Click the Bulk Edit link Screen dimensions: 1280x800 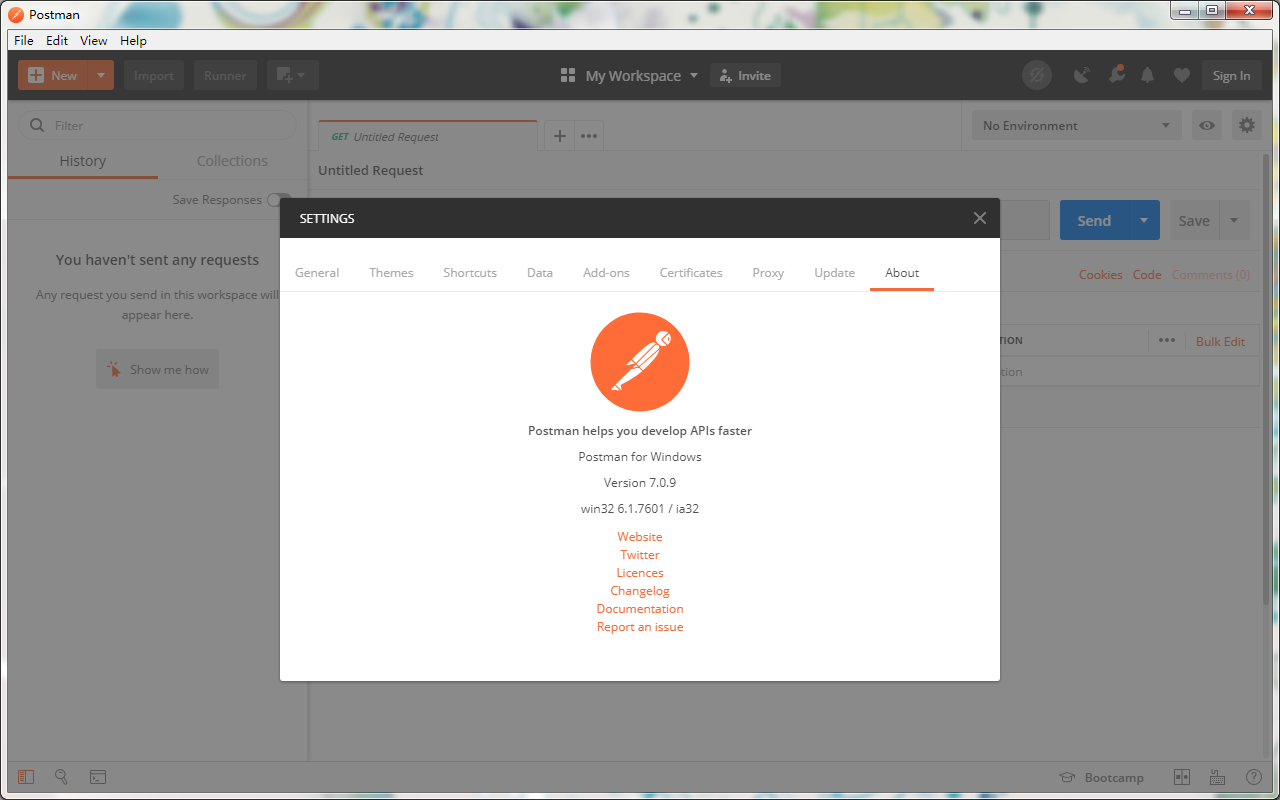click(1220, 341)
